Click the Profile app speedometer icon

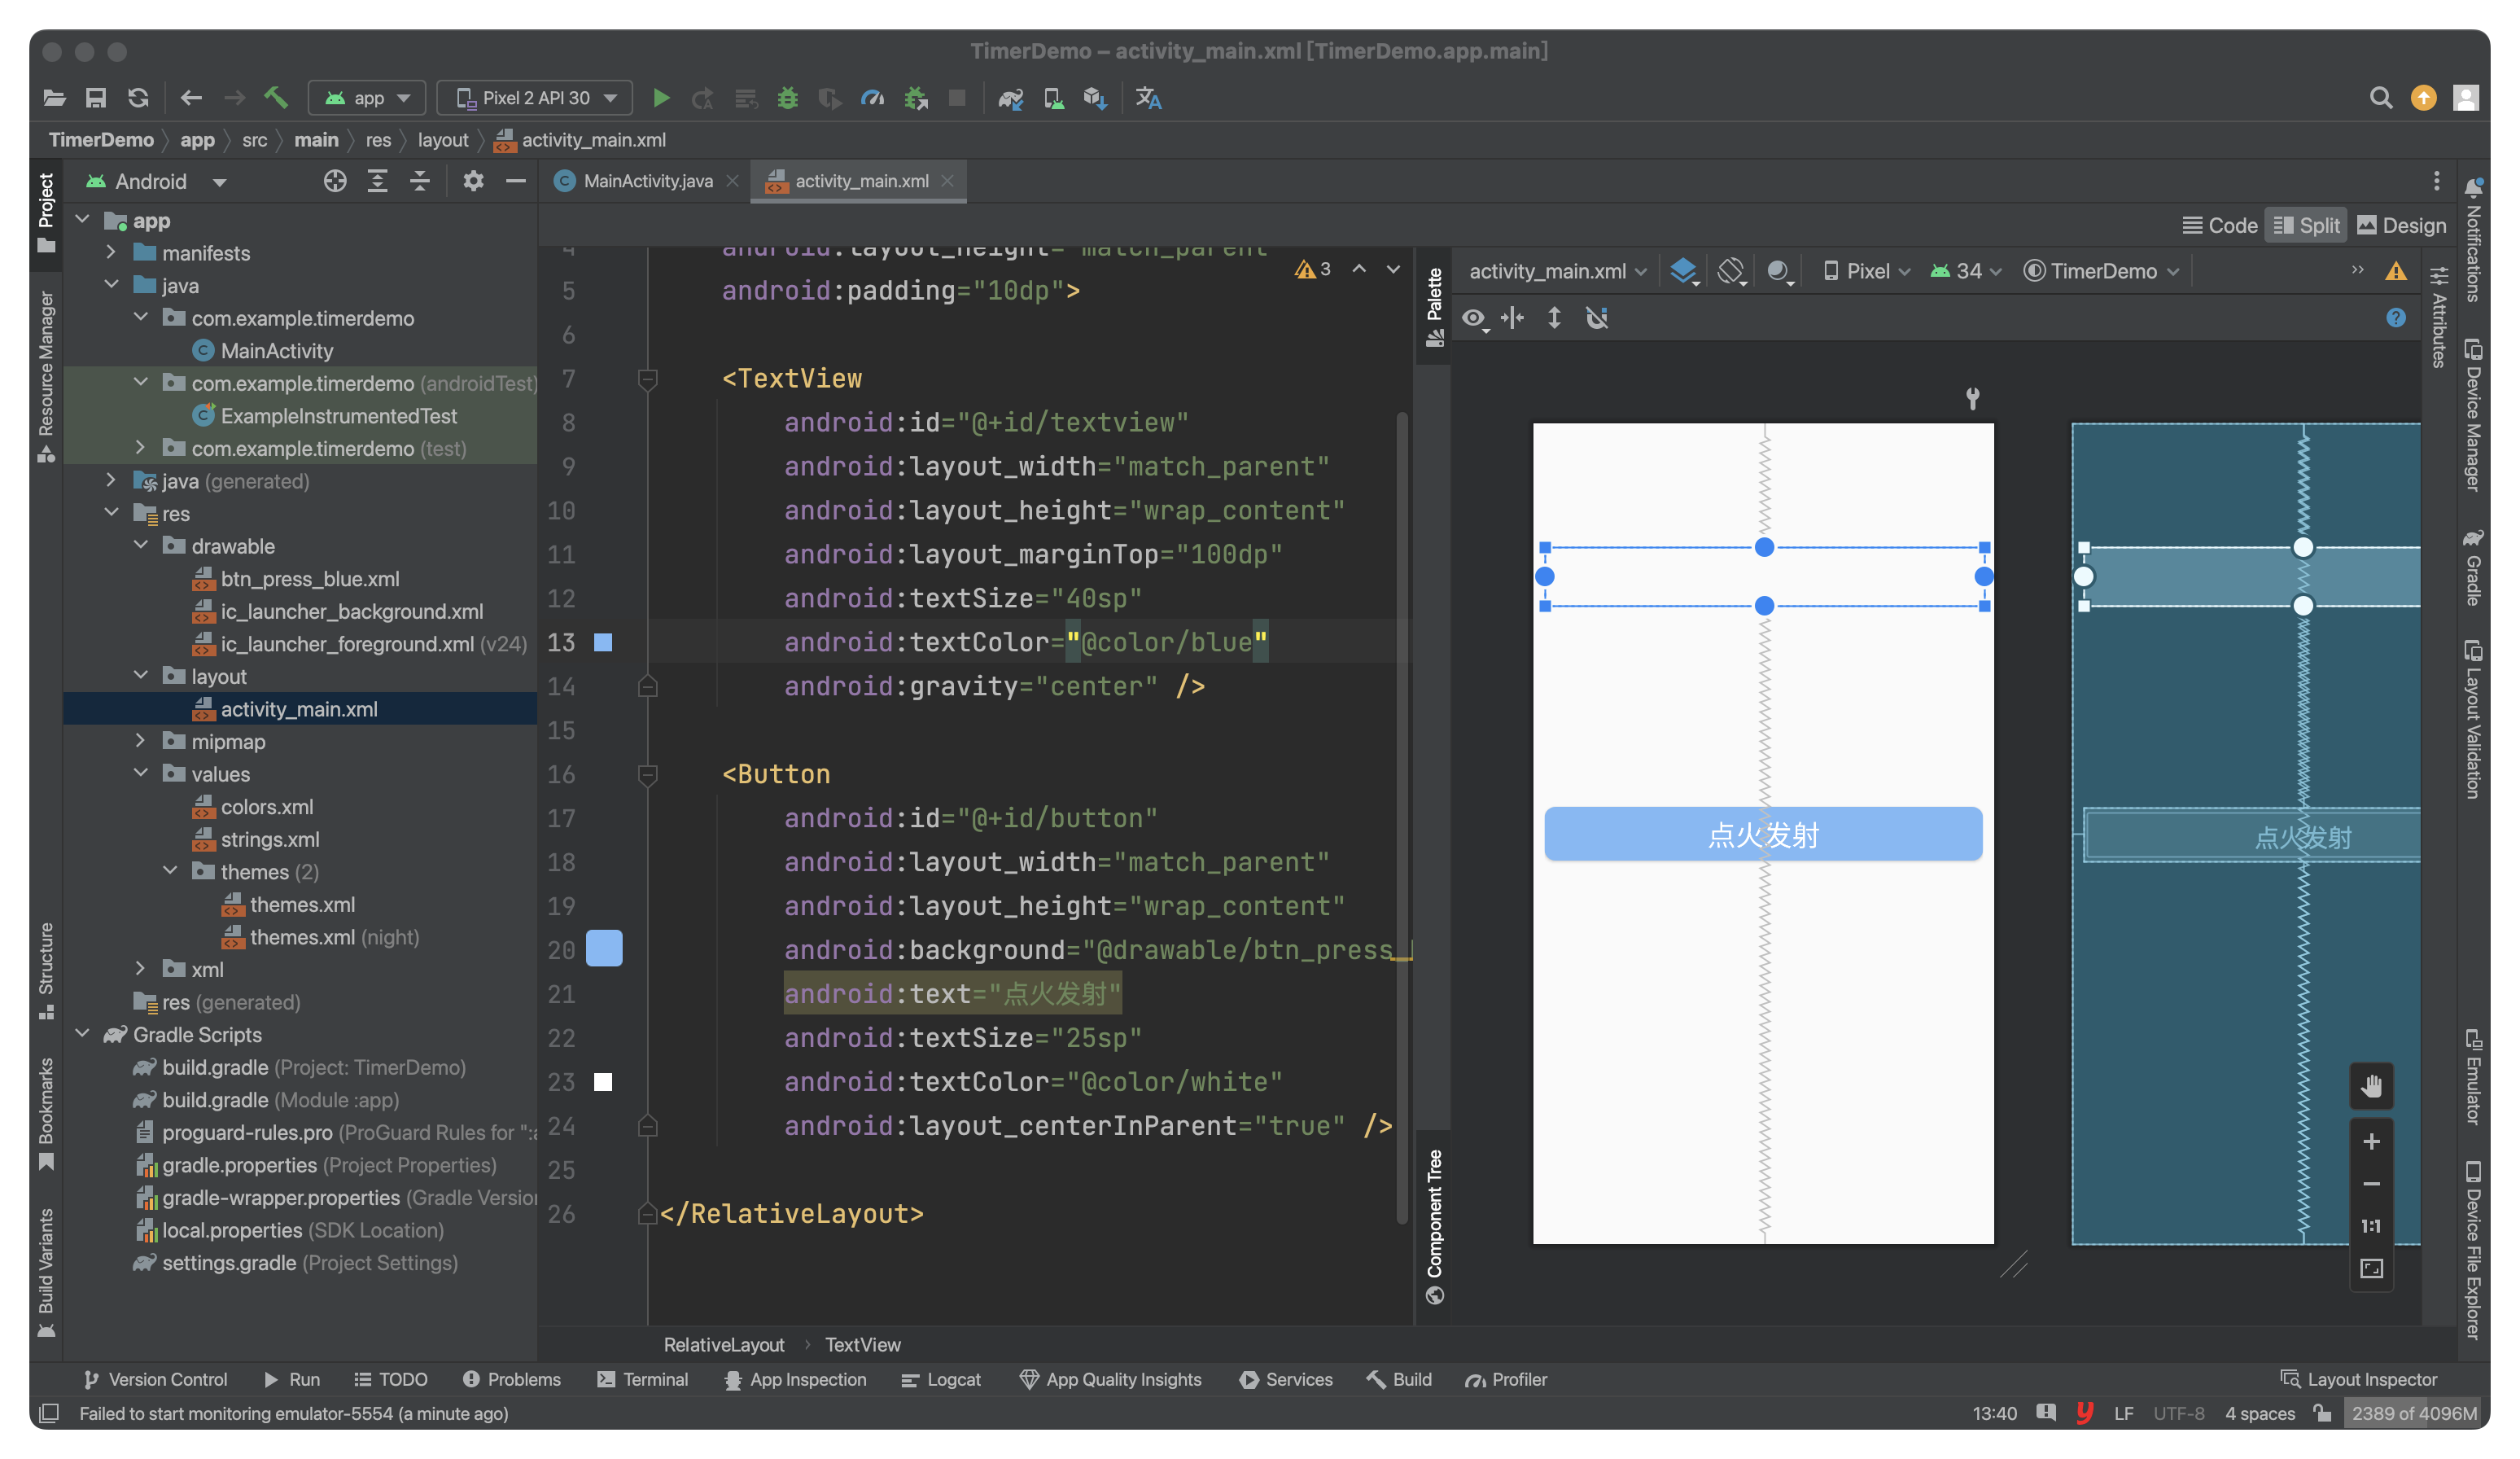[872, 98]
